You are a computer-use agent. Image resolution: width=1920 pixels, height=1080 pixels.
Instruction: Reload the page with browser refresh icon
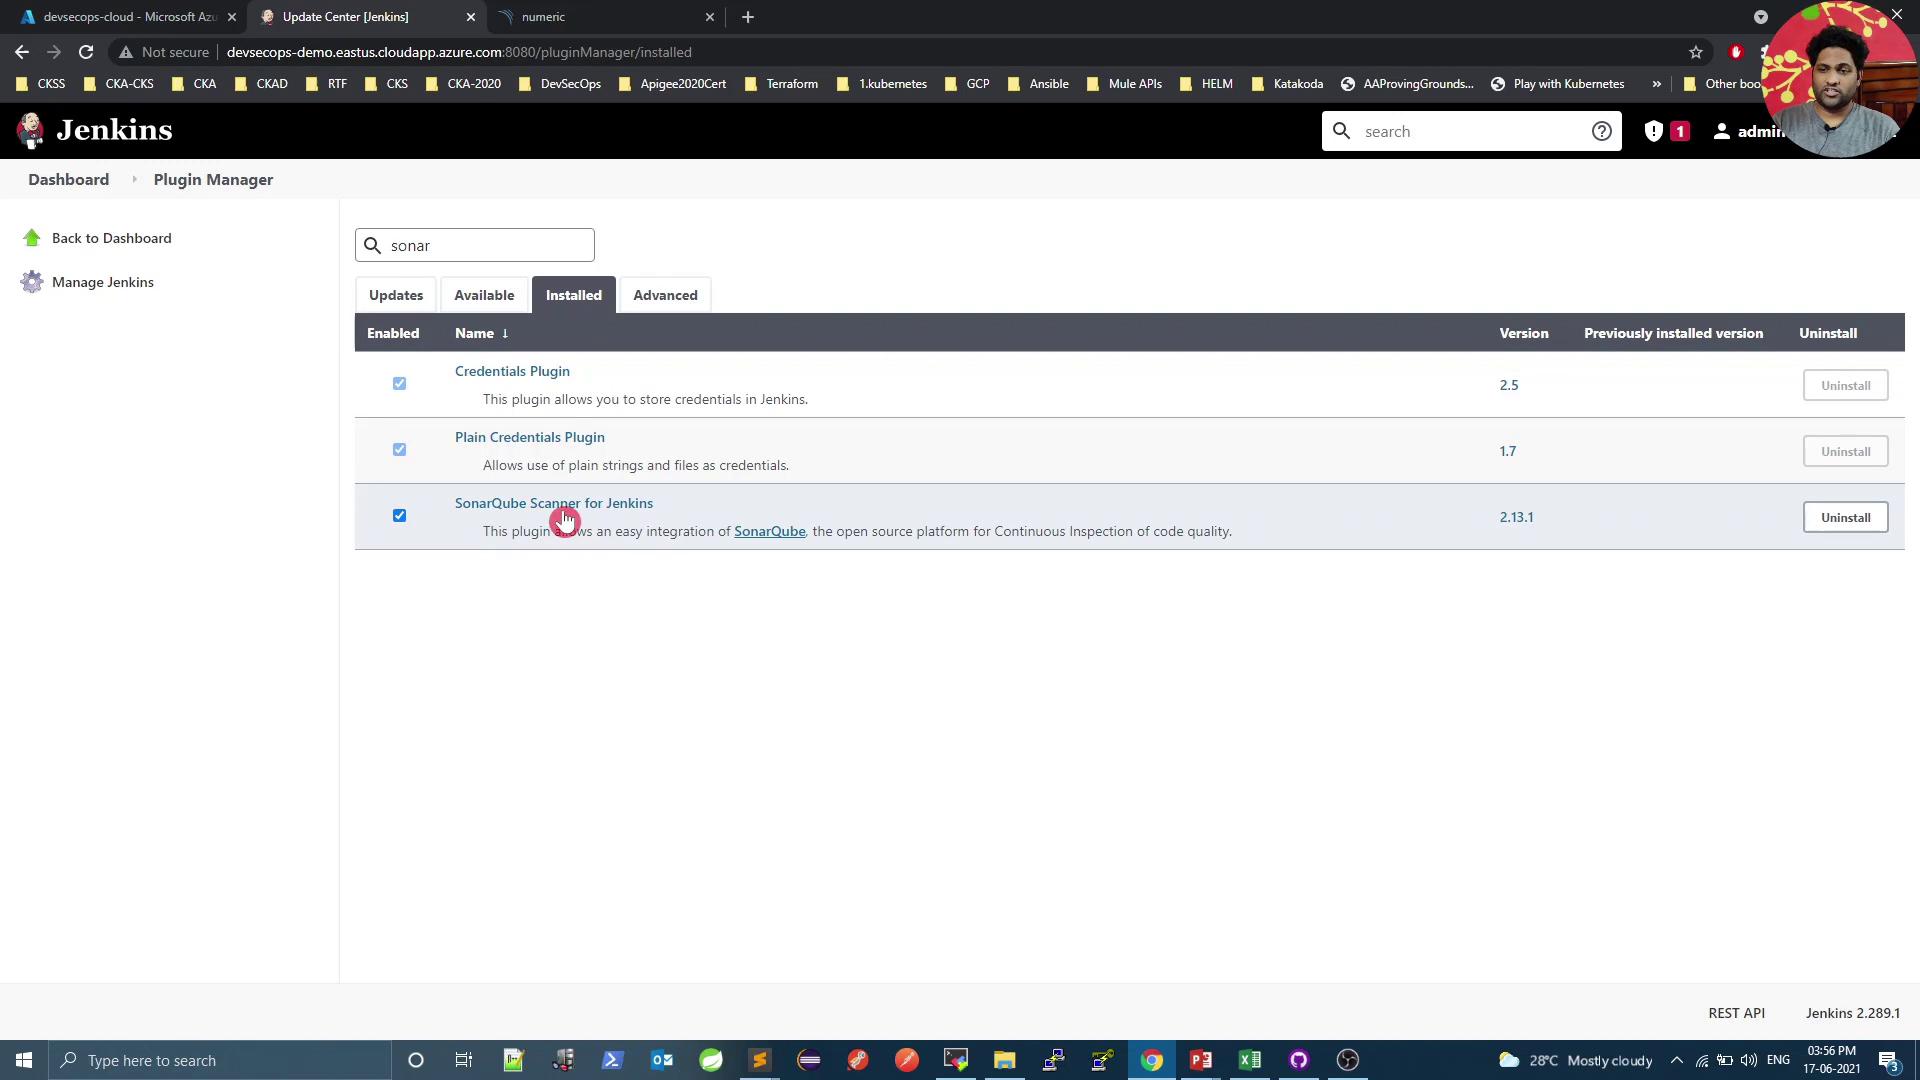[x=86, y=52]
